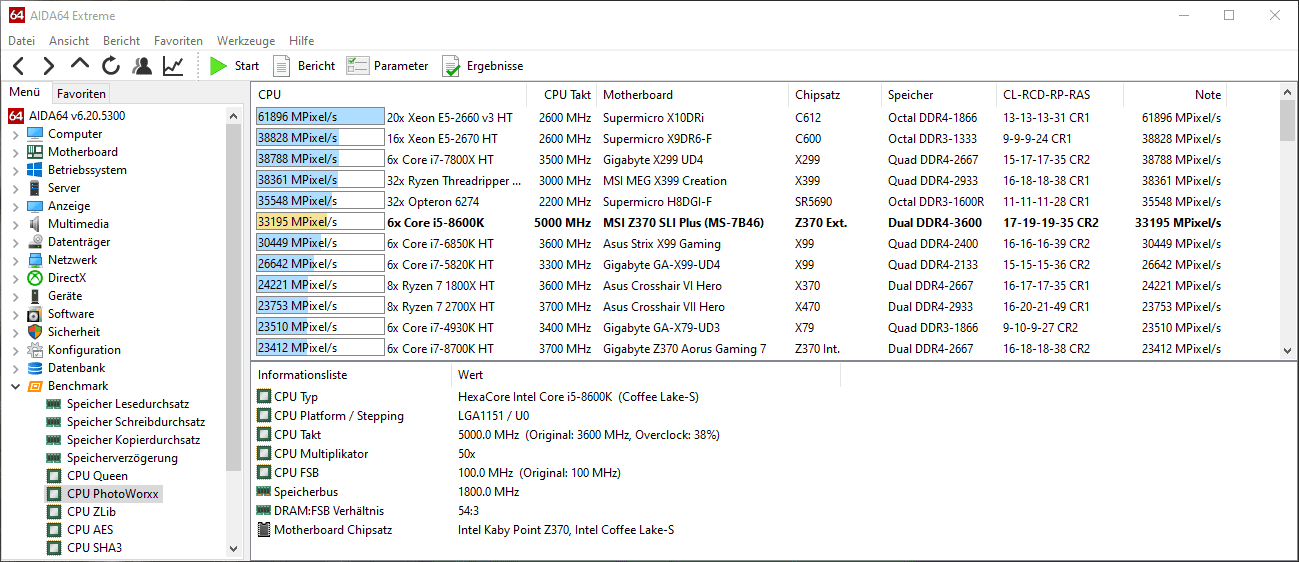
Task: Open the Ansicht menu
Action: pos(69,41)
